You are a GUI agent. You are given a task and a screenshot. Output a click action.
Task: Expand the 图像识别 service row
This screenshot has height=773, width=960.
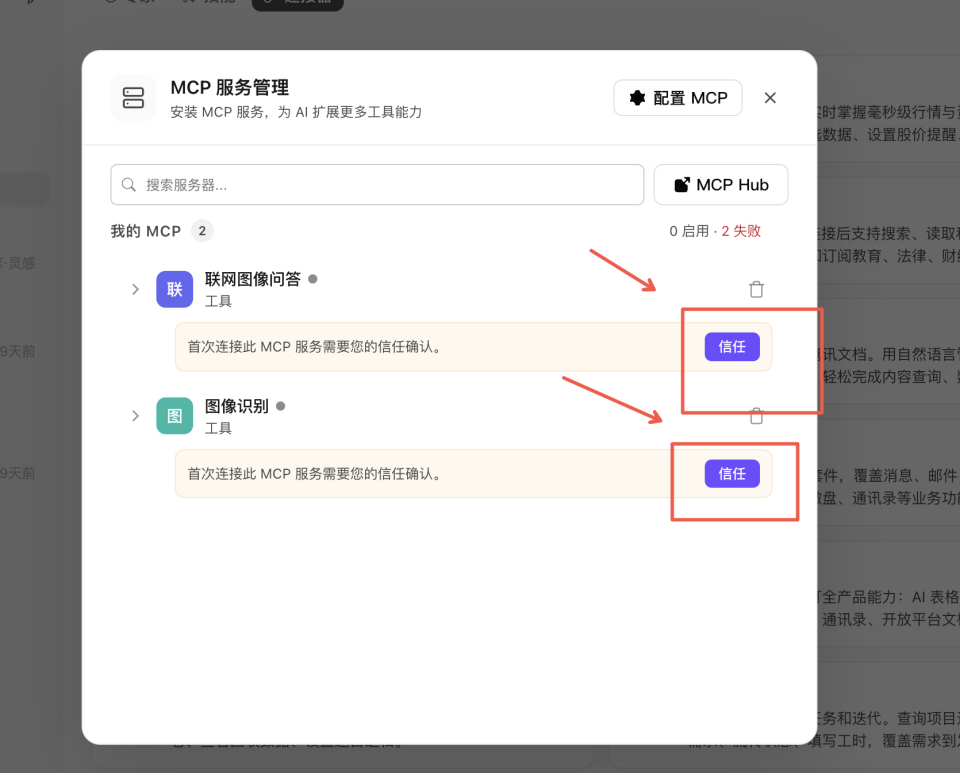click(x=135, y=416)
